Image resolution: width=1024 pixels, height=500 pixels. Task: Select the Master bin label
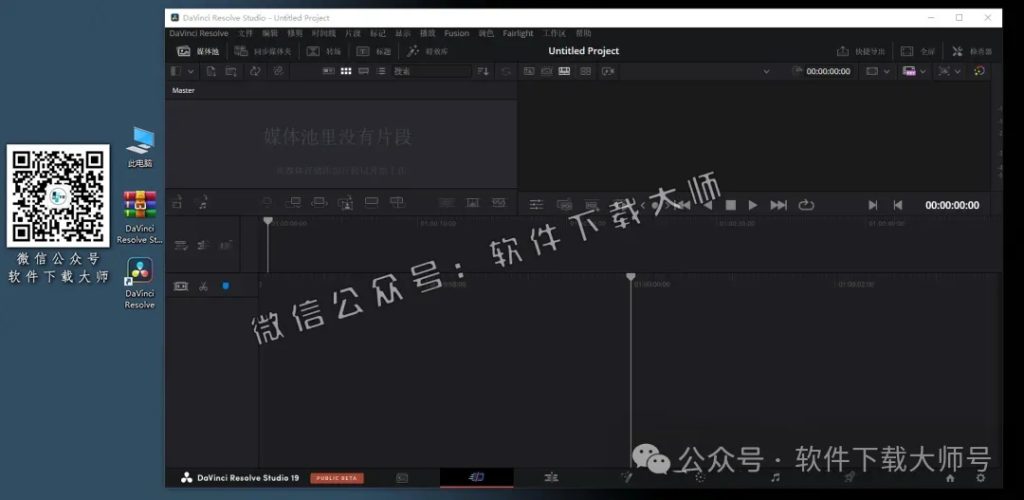184,91
